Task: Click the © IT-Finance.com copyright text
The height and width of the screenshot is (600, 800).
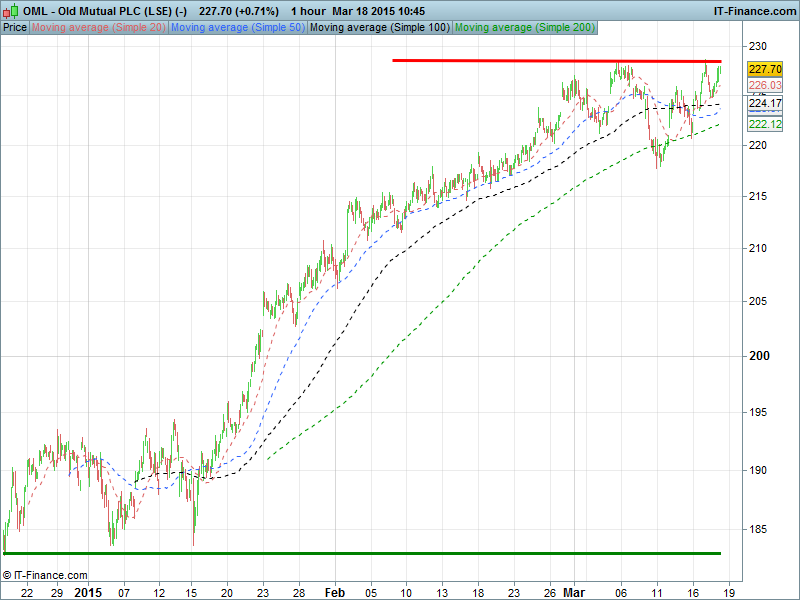Action: (x=45, y=575)
